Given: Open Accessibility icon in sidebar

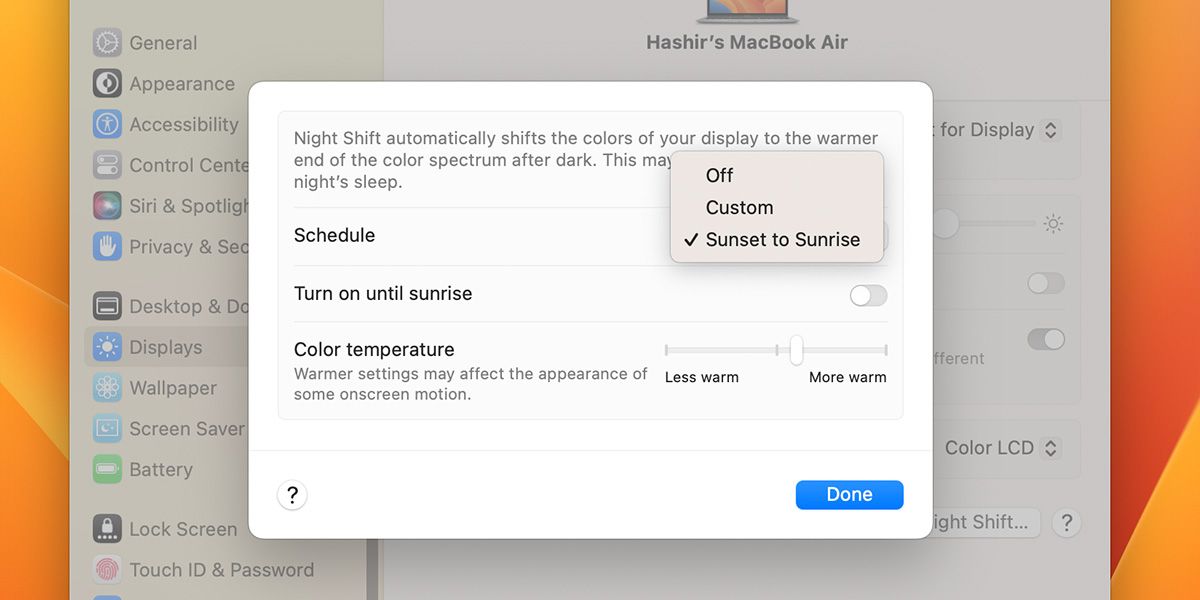Looking at the screenshot, I should (x=107, y=124).
